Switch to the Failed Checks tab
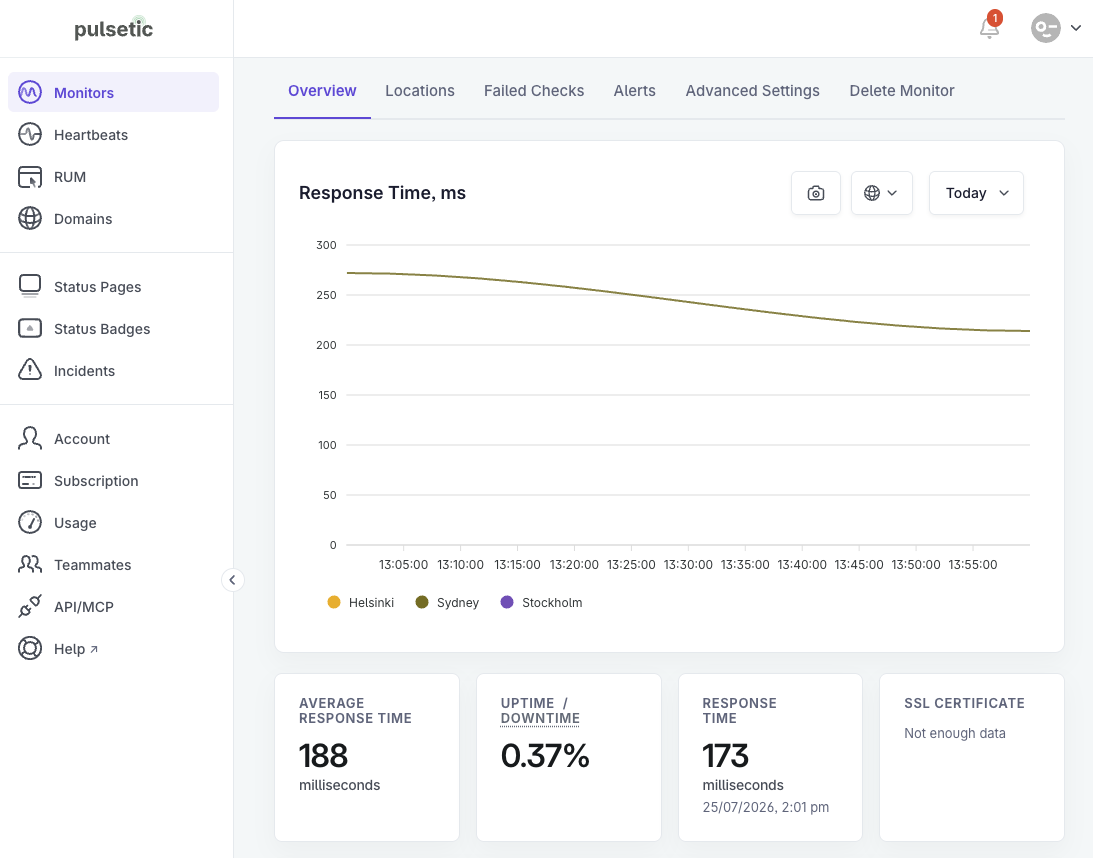1093x858 pixels. point(534,91)
